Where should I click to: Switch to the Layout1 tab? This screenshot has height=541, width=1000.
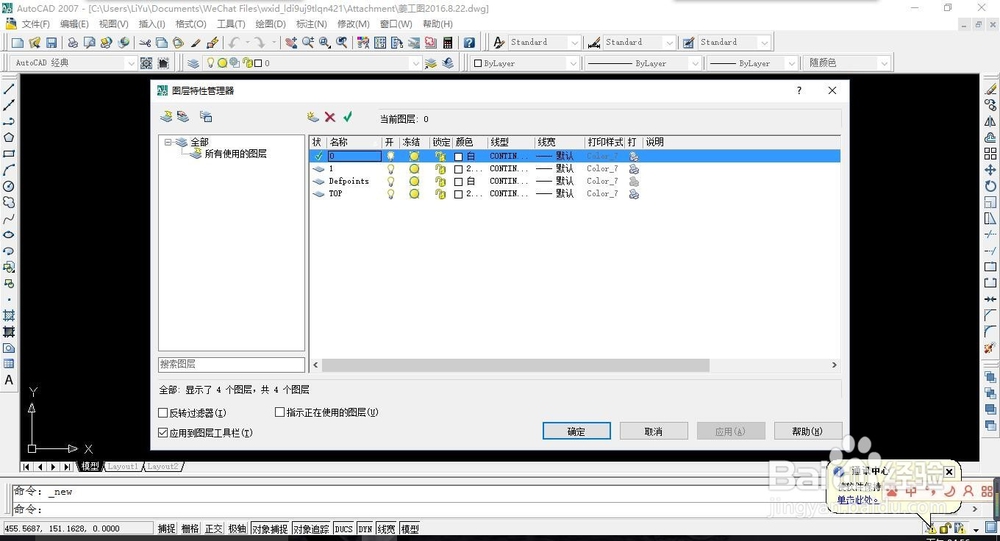(122, 466)
